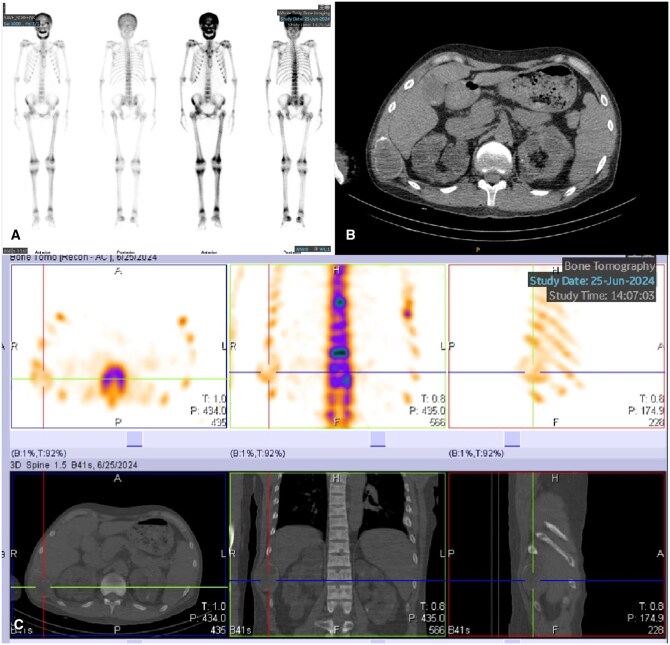Screen dimensions: 670x645
Task: Click the 'Study Time: 14:07:03' overlay label
Action: (602, 295)
